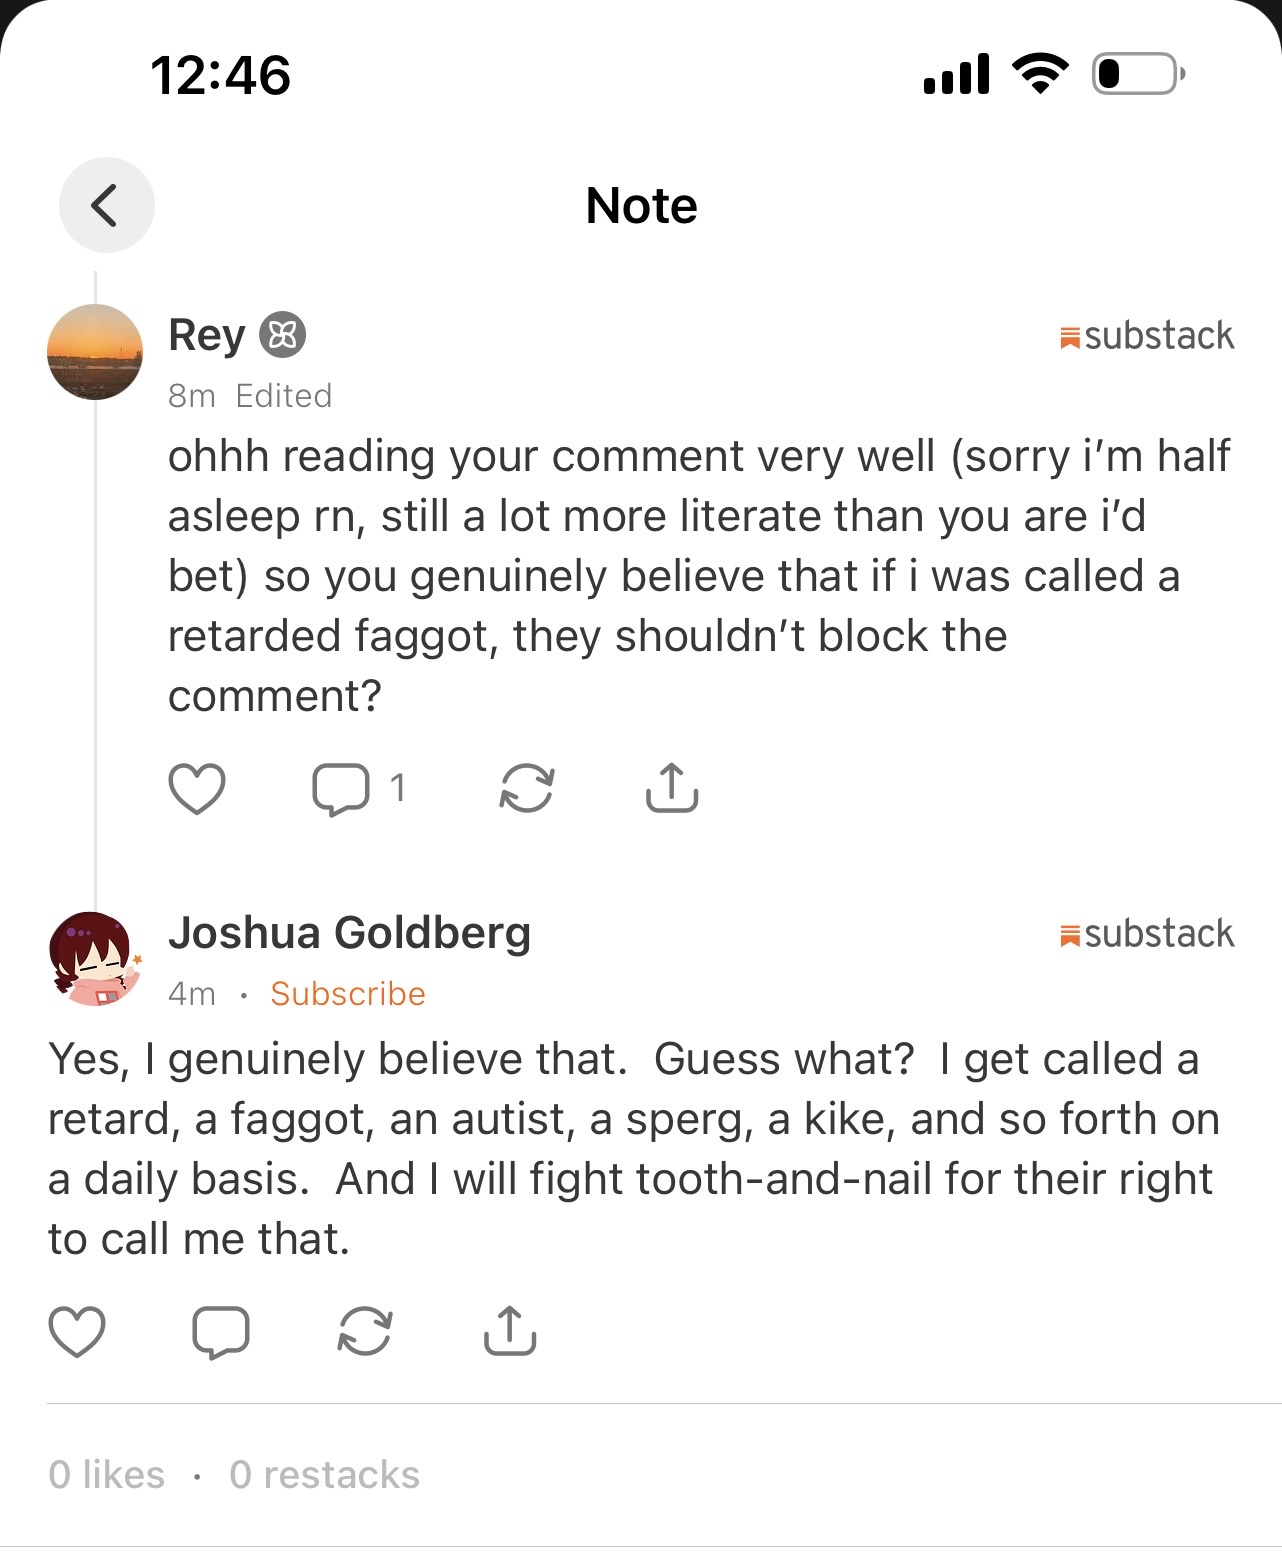Viewport: 1282px width, 1568px height.
Task: Restack Rey's note
Action: (x=527, y=788)
